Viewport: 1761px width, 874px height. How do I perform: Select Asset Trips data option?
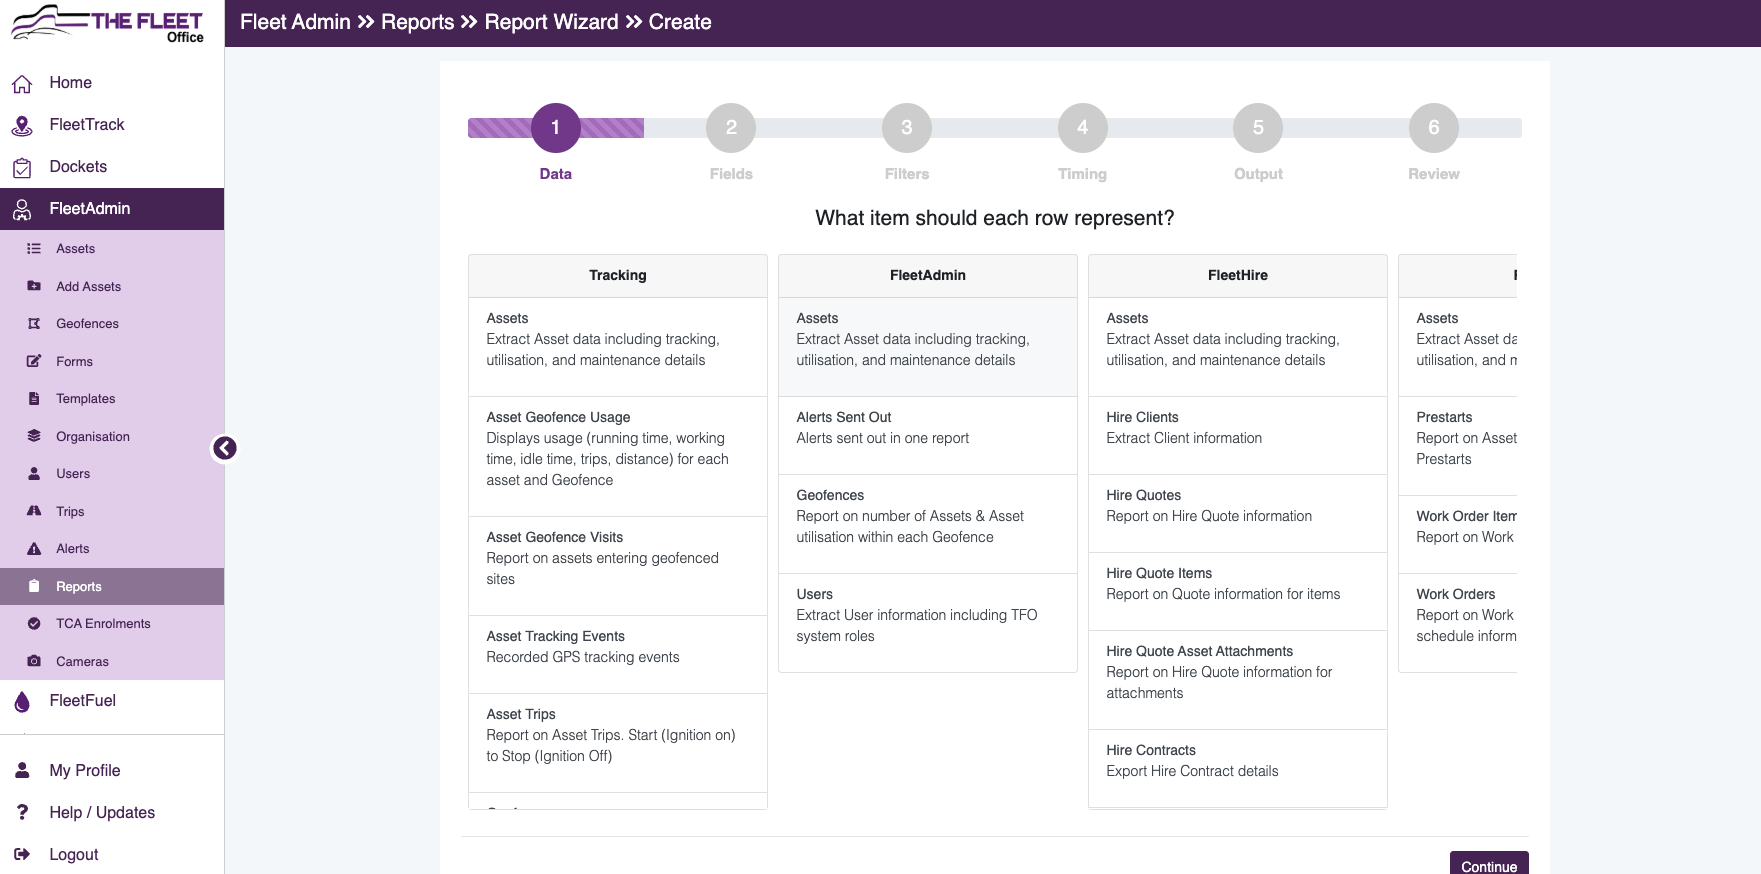click(618, 743)
